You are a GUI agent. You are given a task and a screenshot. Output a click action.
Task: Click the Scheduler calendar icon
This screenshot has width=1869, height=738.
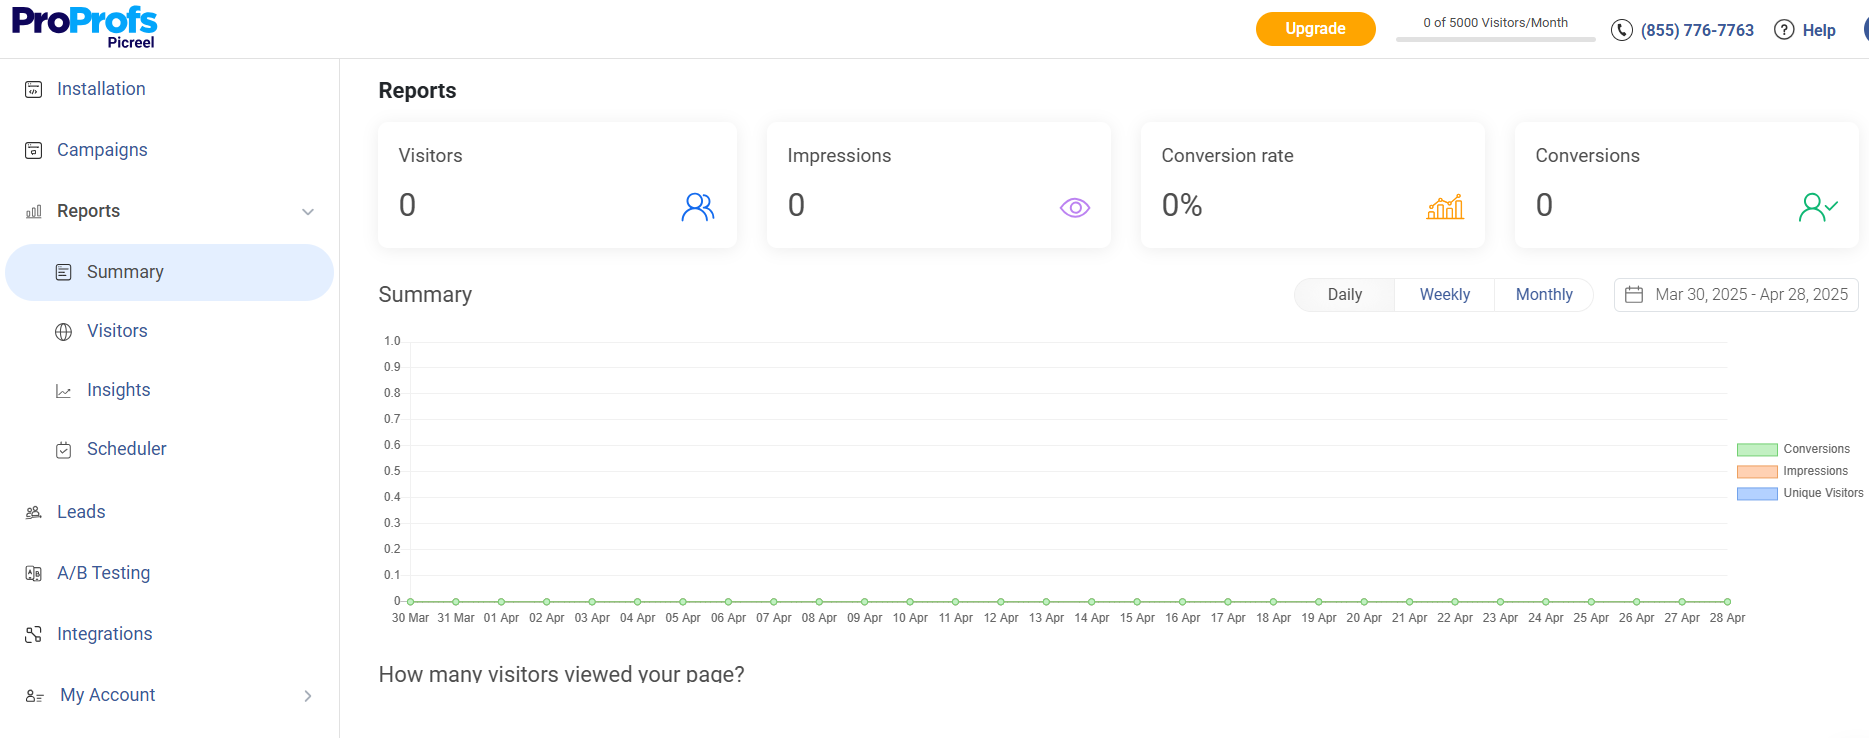[x=64, y=450]
